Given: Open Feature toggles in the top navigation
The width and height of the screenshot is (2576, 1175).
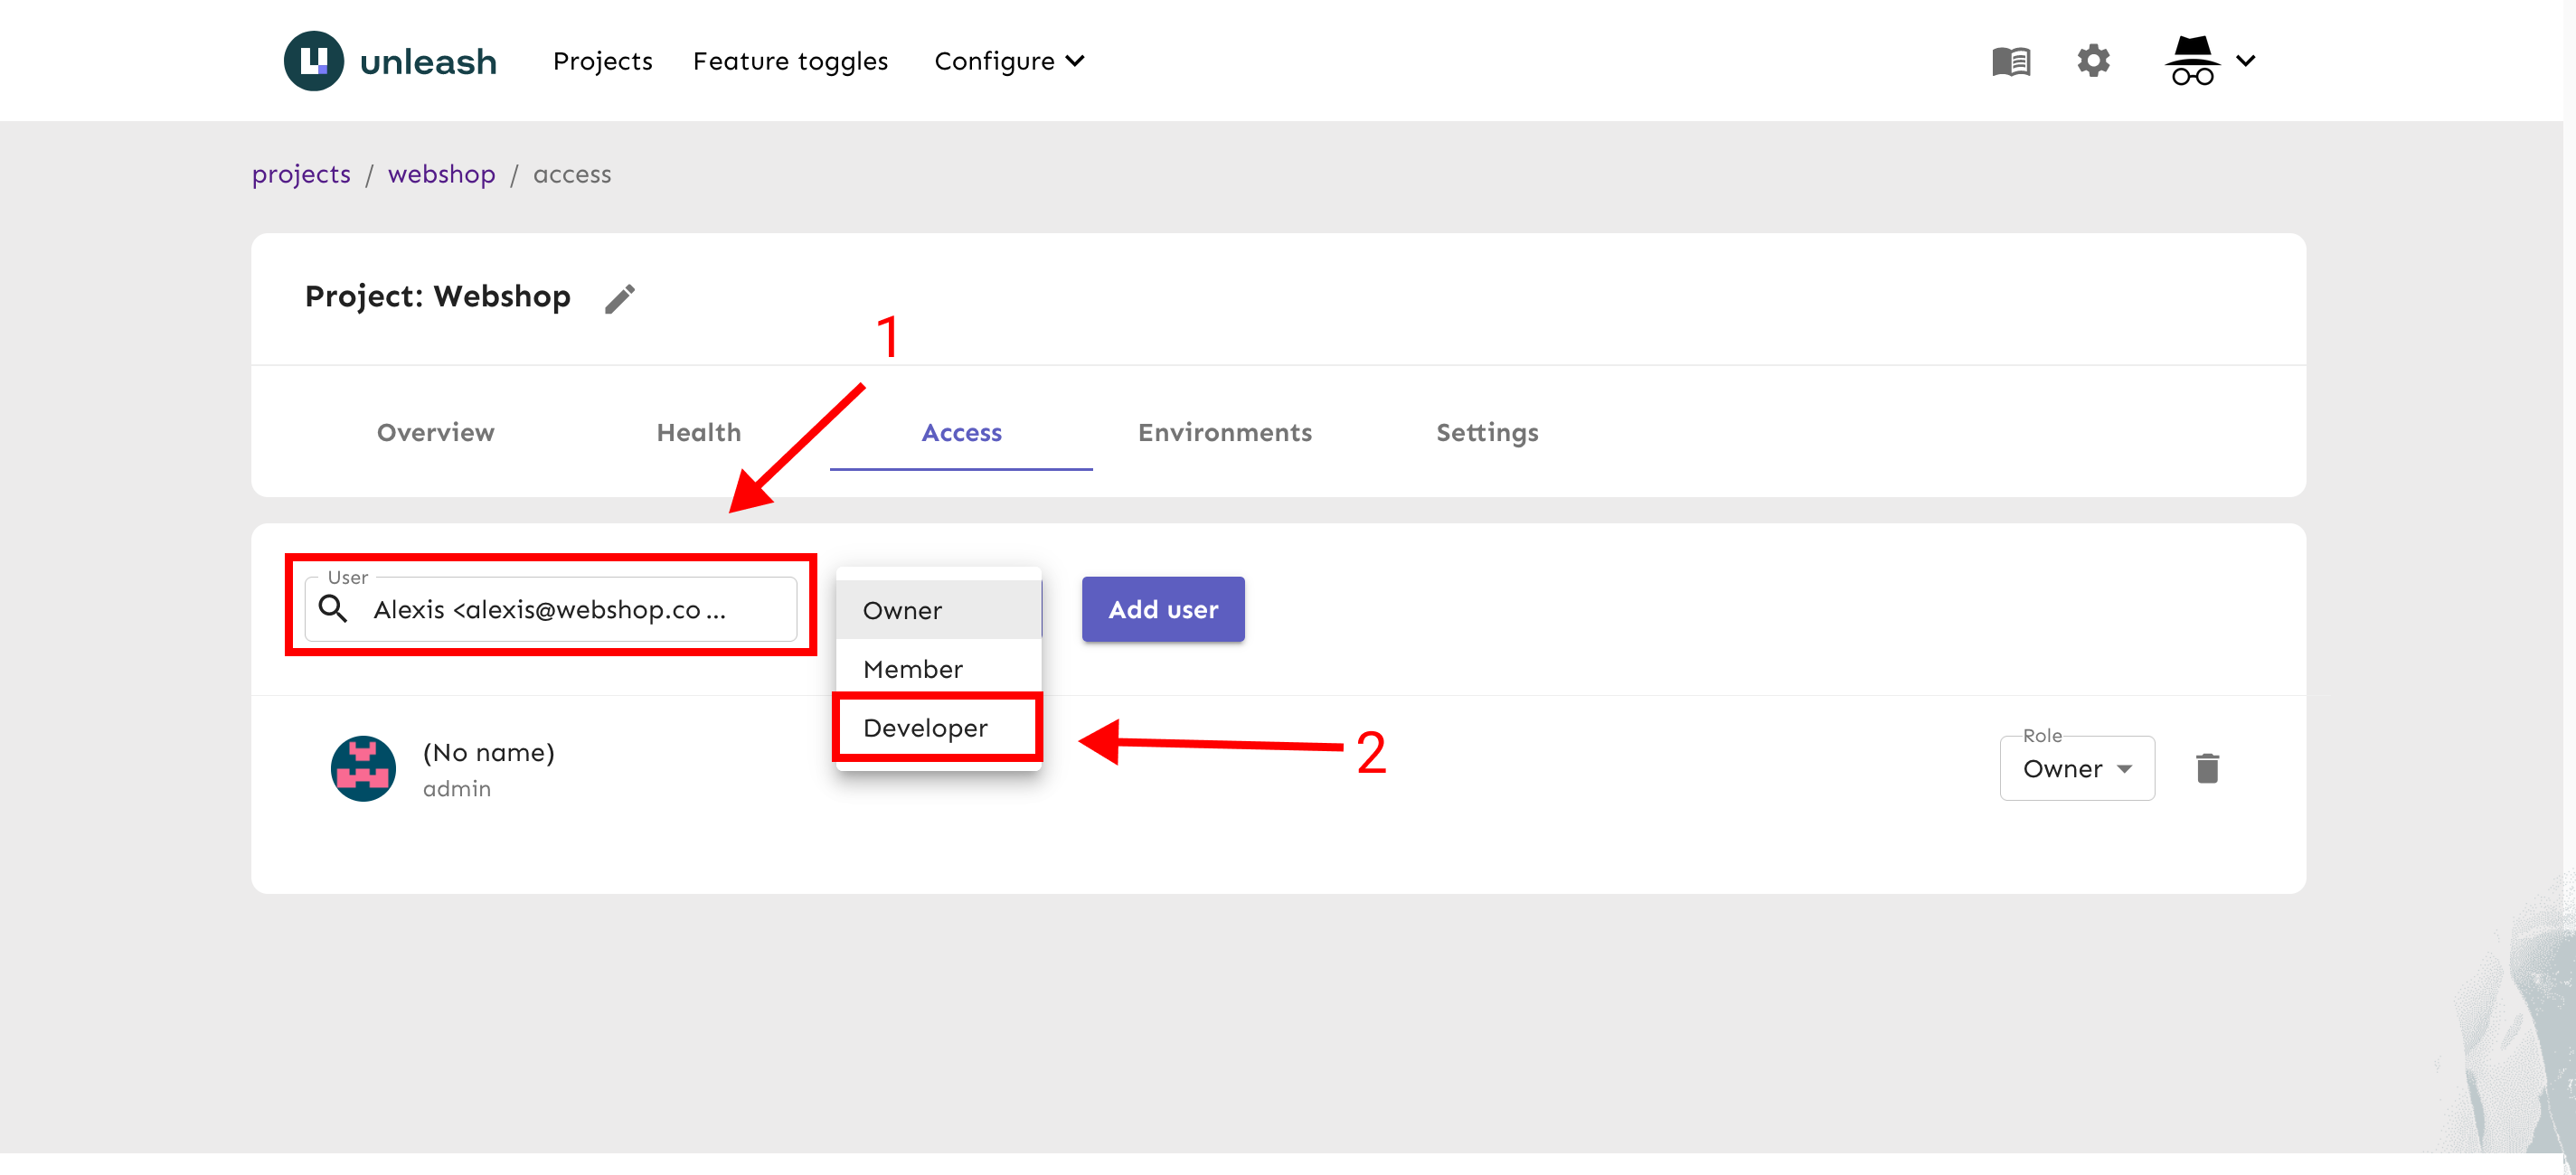Looking at the screenshot, I should tap(790, 61).
